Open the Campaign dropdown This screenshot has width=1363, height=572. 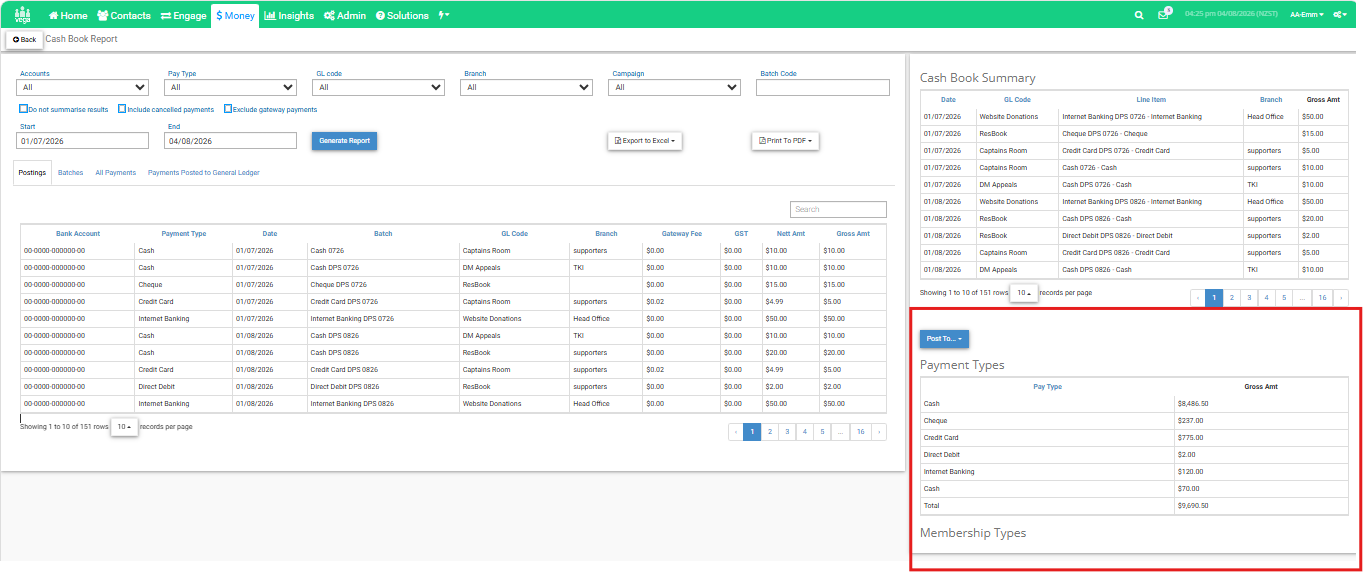tap(675, 87)
